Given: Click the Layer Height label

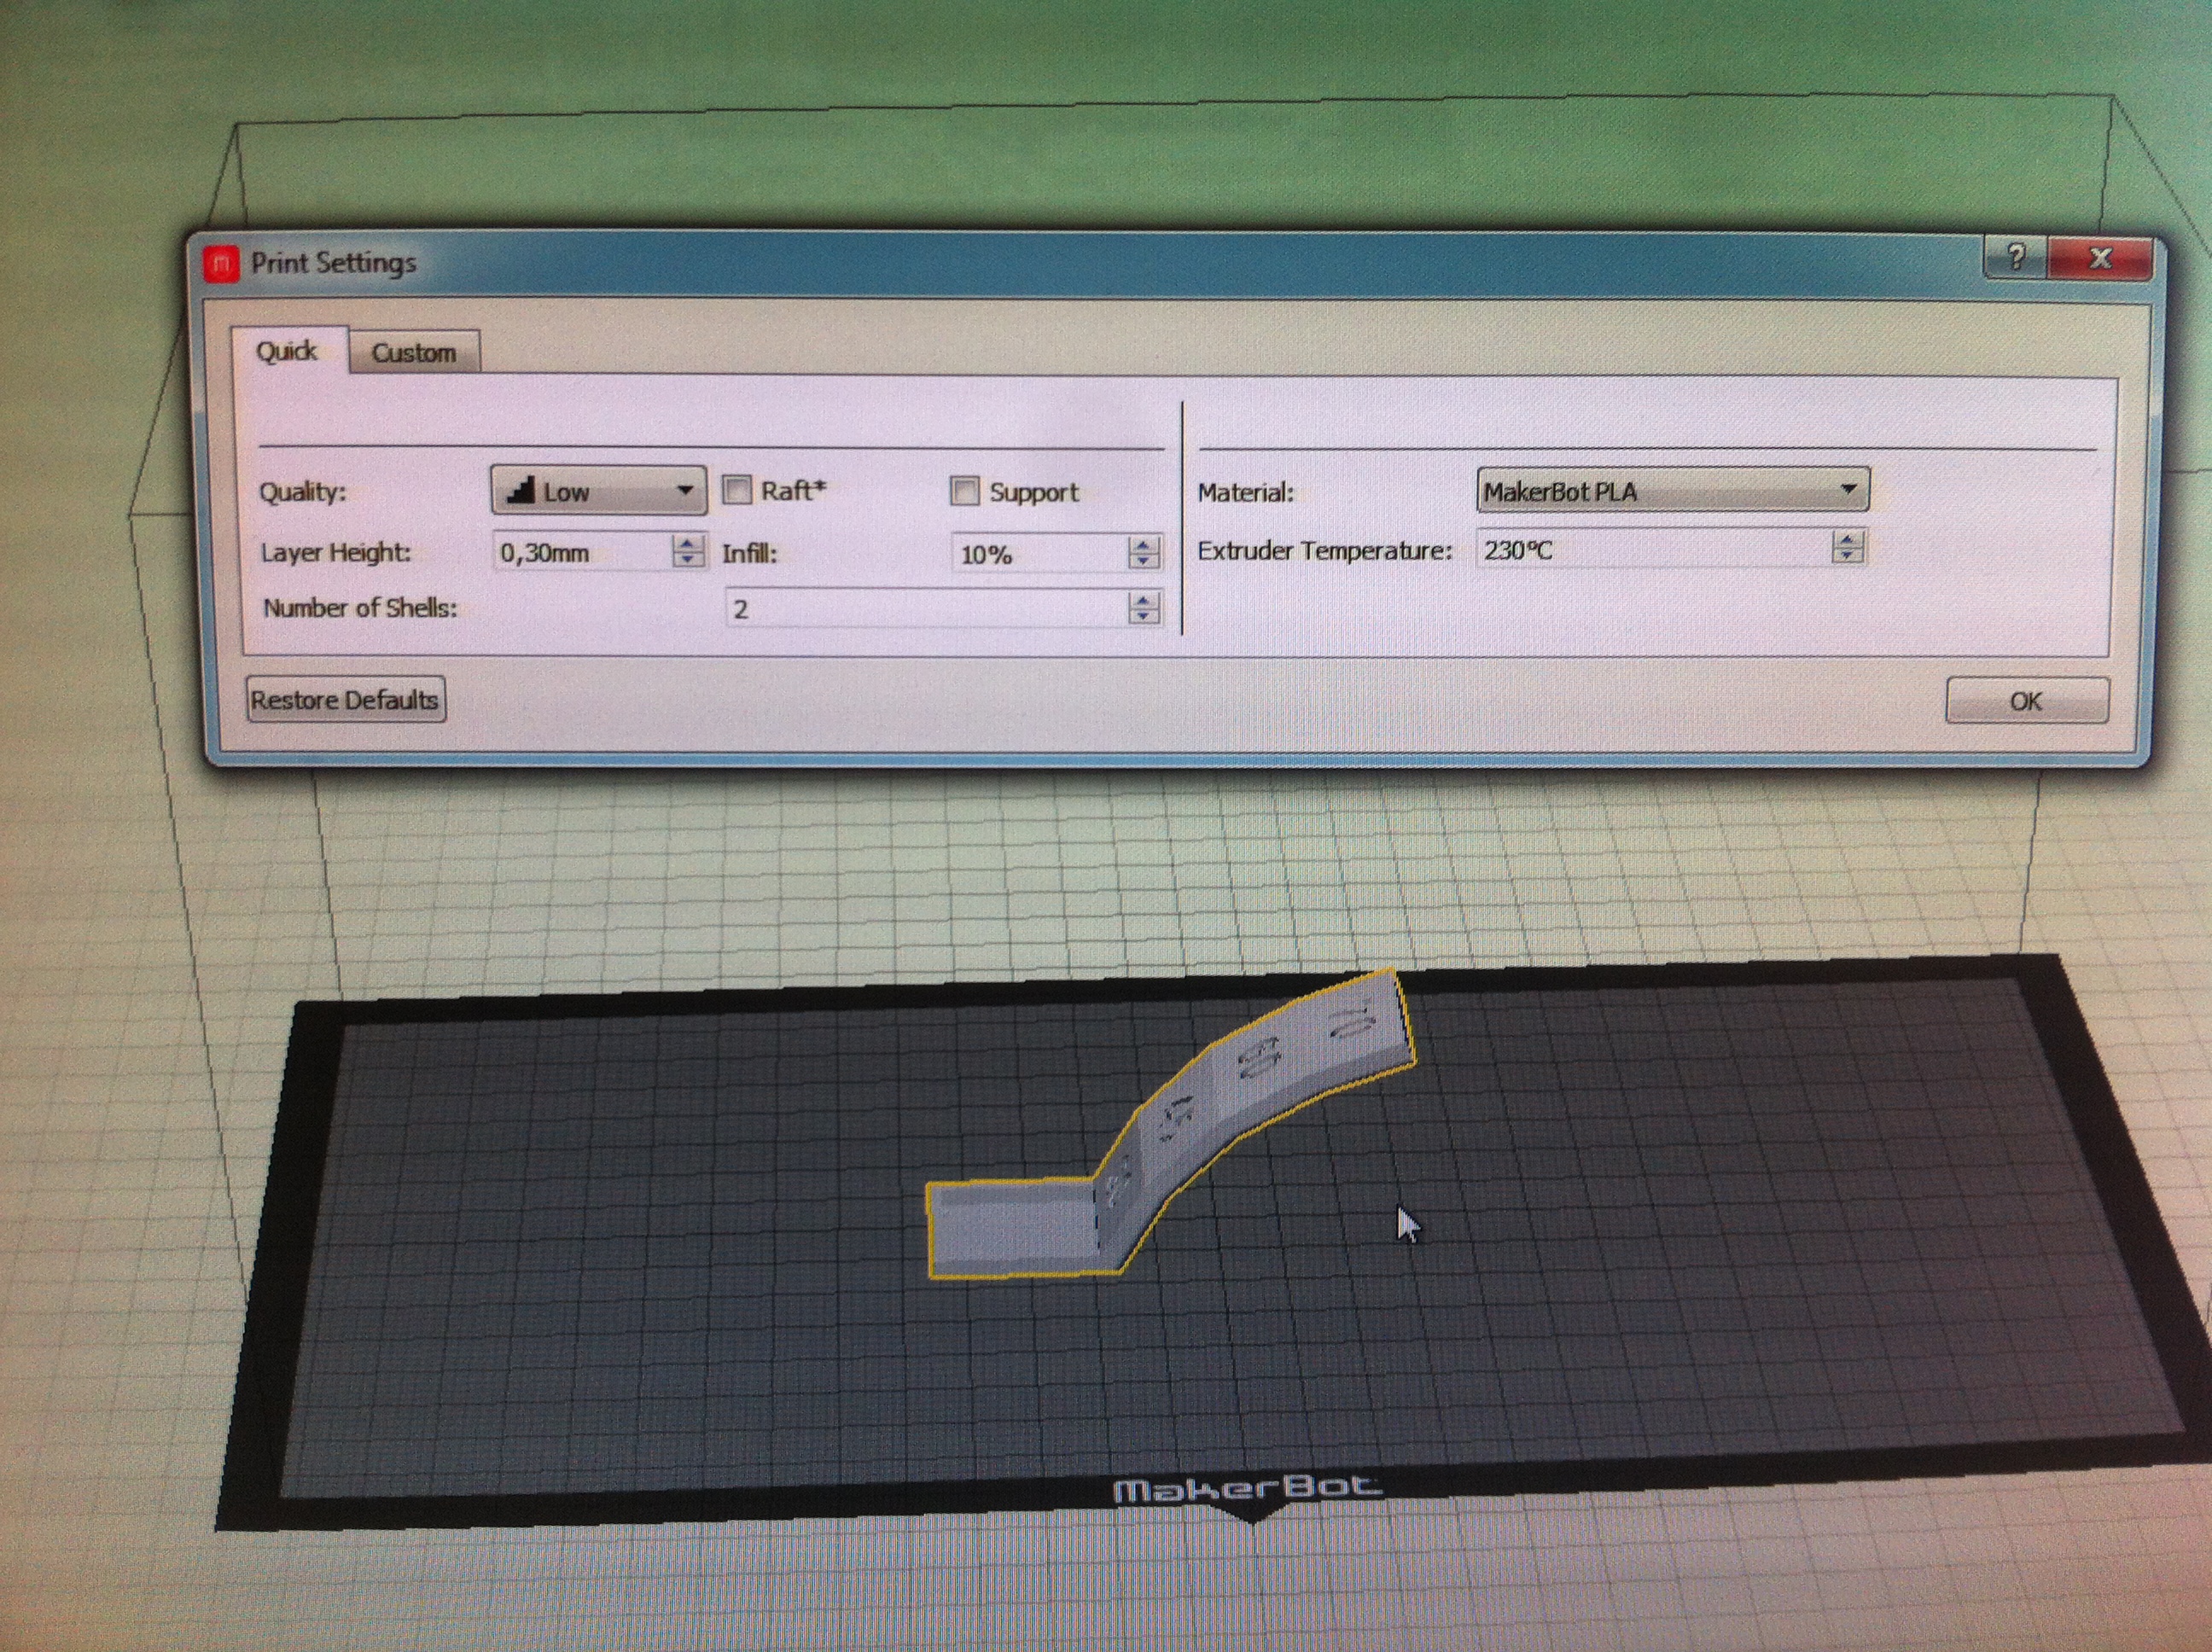Looking at the screenshot, I should tap(335, 552).
